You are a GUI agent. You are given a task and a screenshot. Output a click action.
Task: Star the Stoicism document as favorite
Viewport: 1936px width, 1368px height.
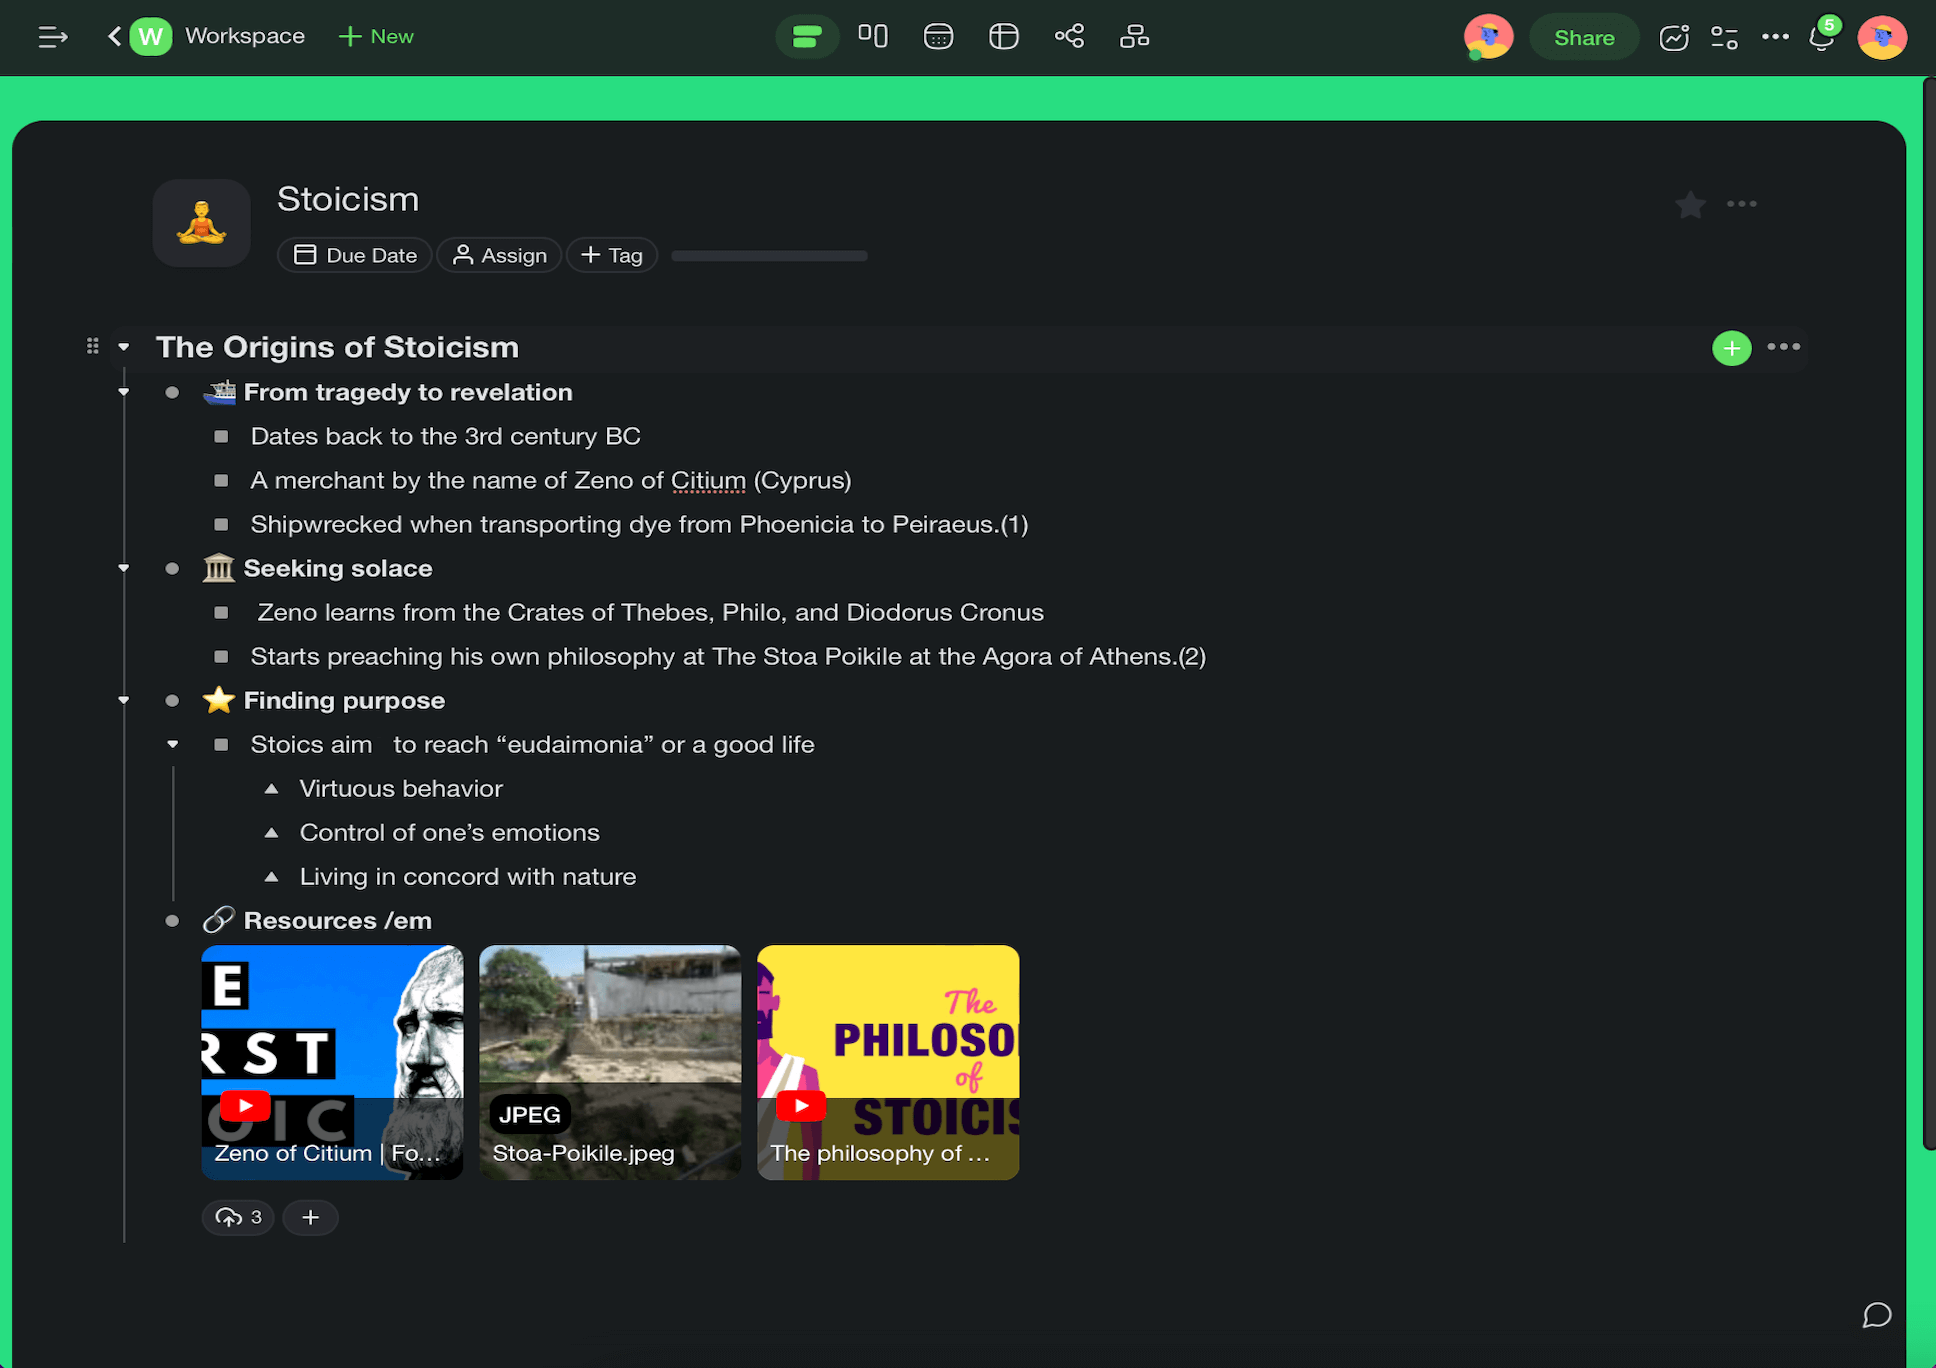[1690, 205]
